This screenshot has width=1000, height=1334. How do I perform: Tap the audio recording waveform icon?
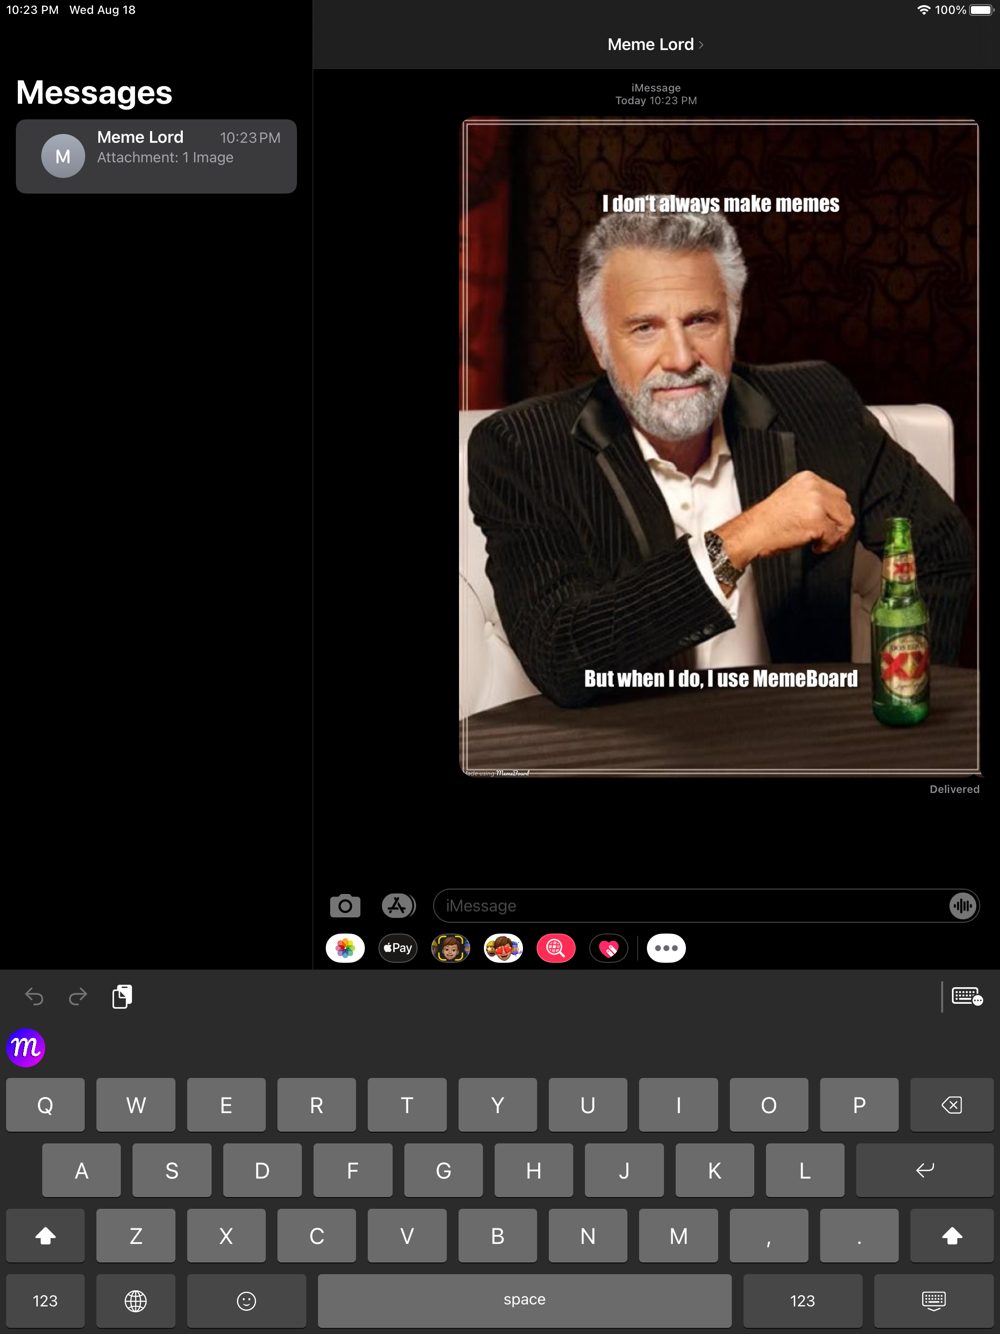click(x=962, y=906)
